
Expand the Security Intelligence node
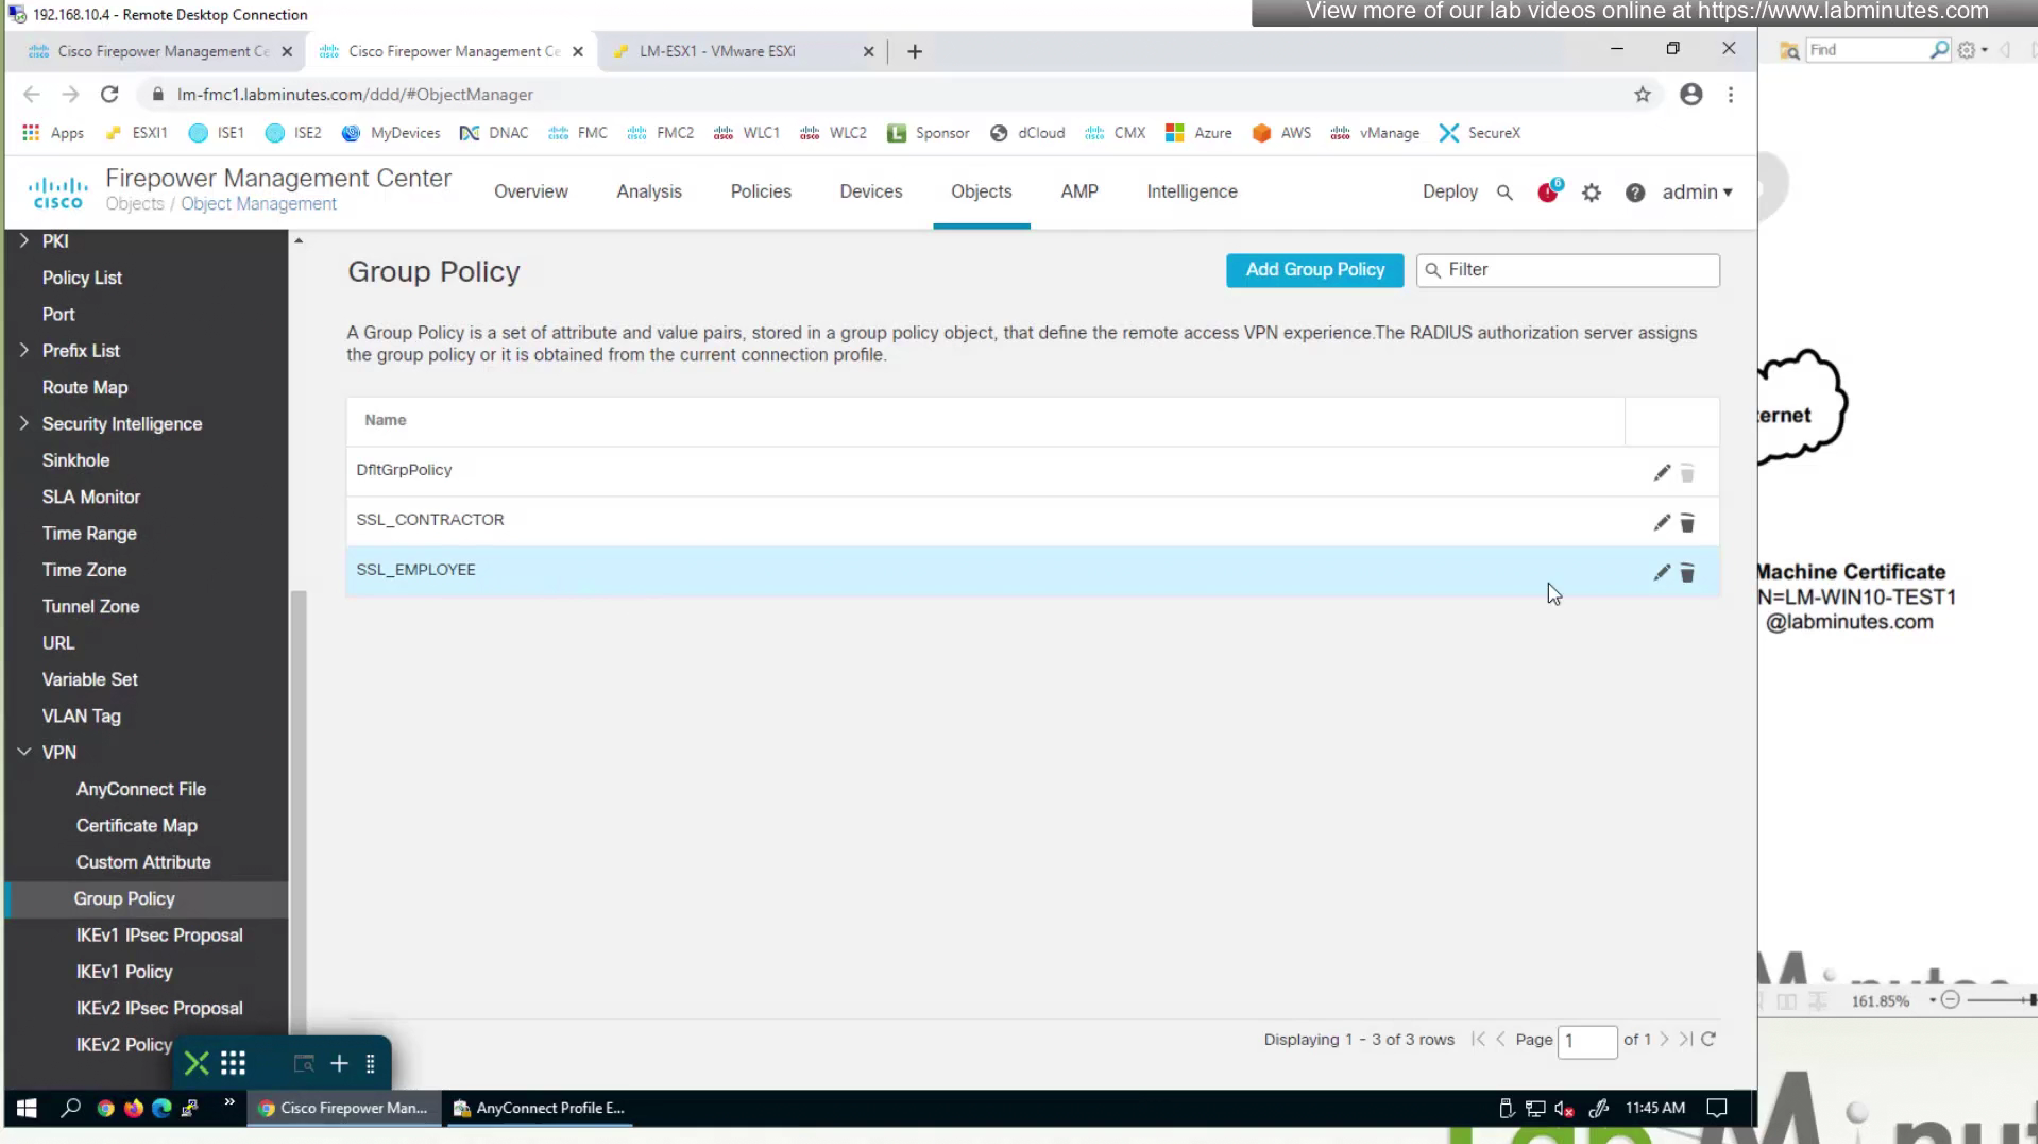point(24,424)
